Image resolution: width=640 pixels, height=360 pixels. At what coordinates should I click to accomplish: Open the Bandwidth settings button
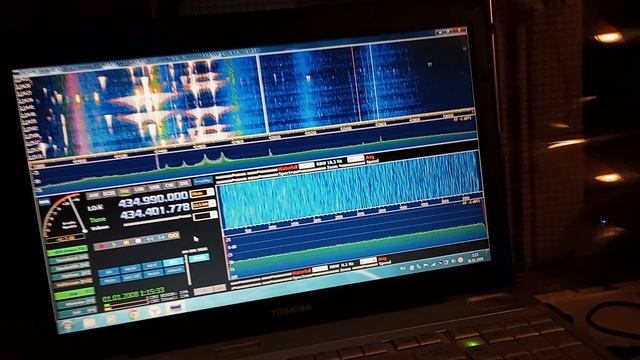(x=71, y=267)
